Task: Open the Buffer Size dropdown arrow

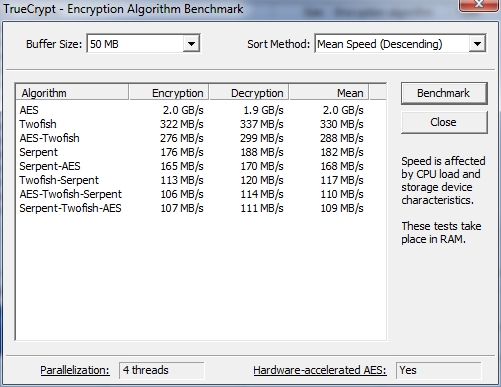Action: click(x=191, y=44)
